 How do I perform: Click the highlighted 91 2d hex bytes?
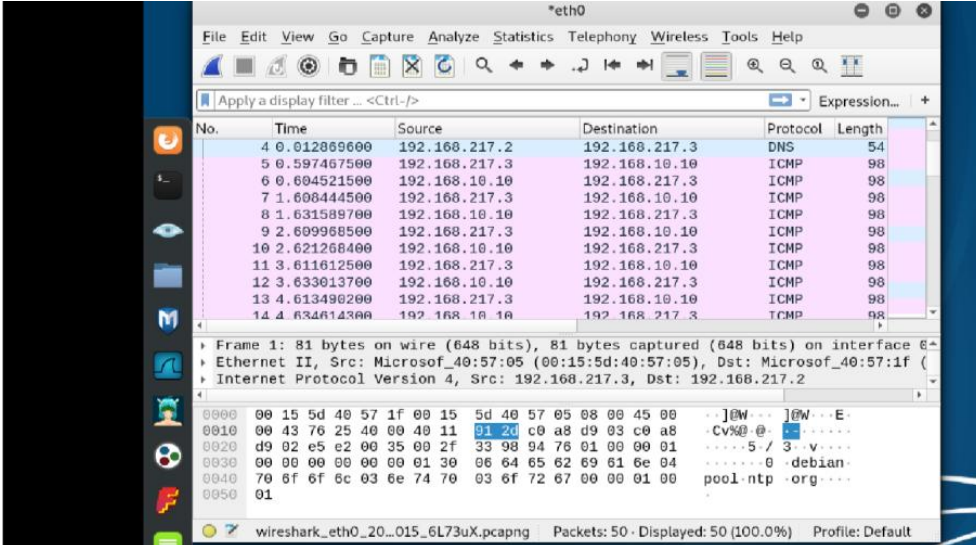(494, 431)
